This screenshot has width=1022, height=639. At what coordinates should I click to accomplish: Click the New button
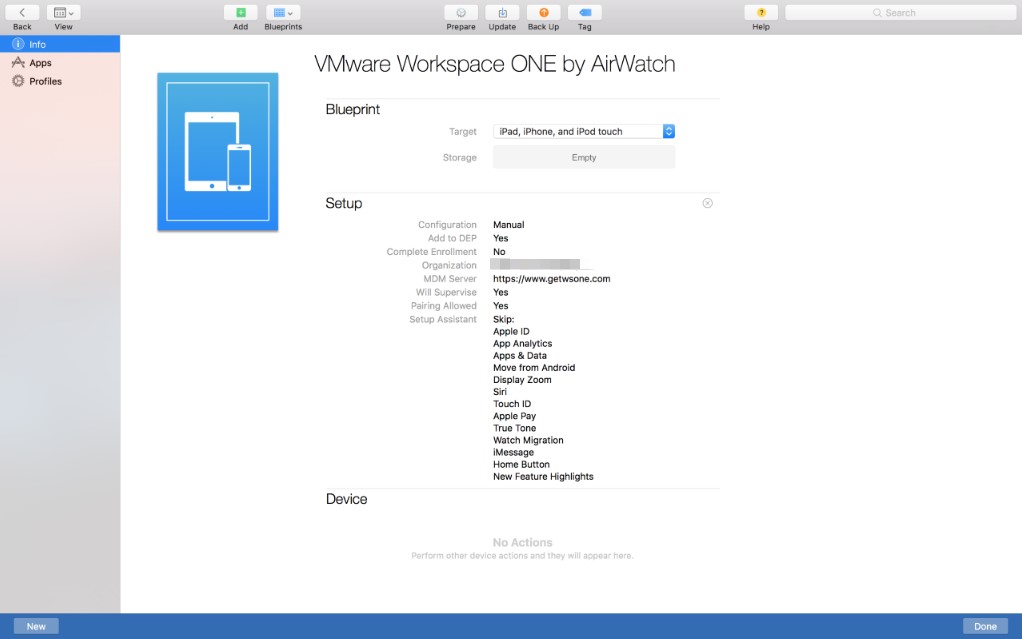coord(36,626)
